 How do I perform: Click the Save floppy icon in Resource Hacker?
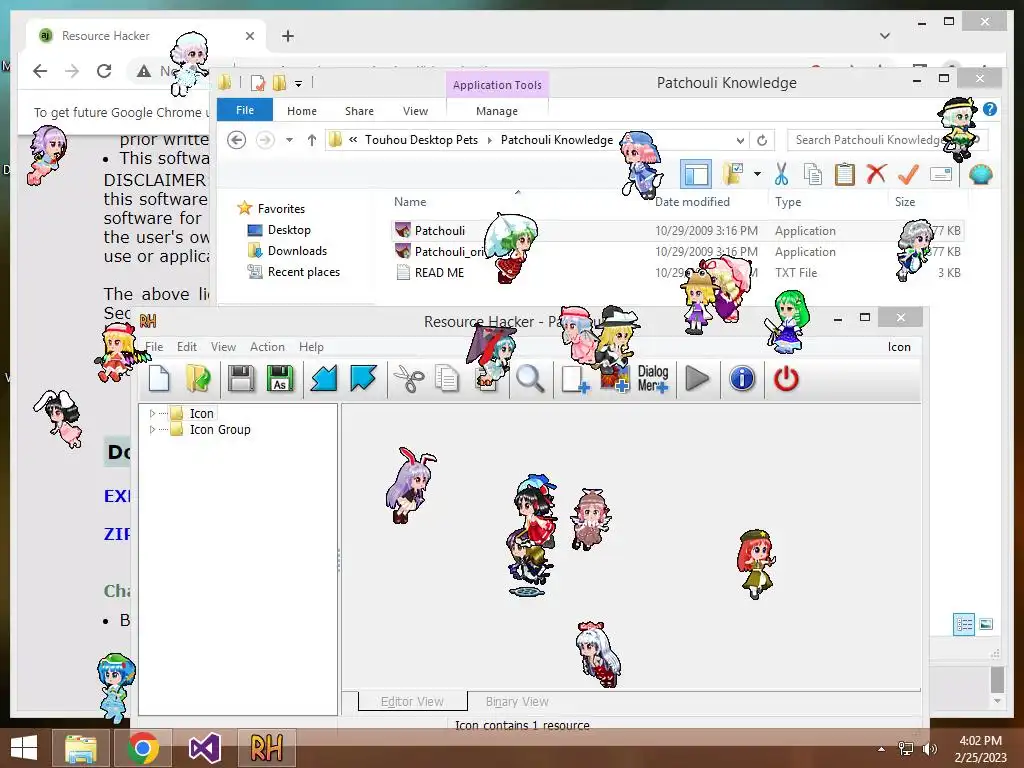241,379
